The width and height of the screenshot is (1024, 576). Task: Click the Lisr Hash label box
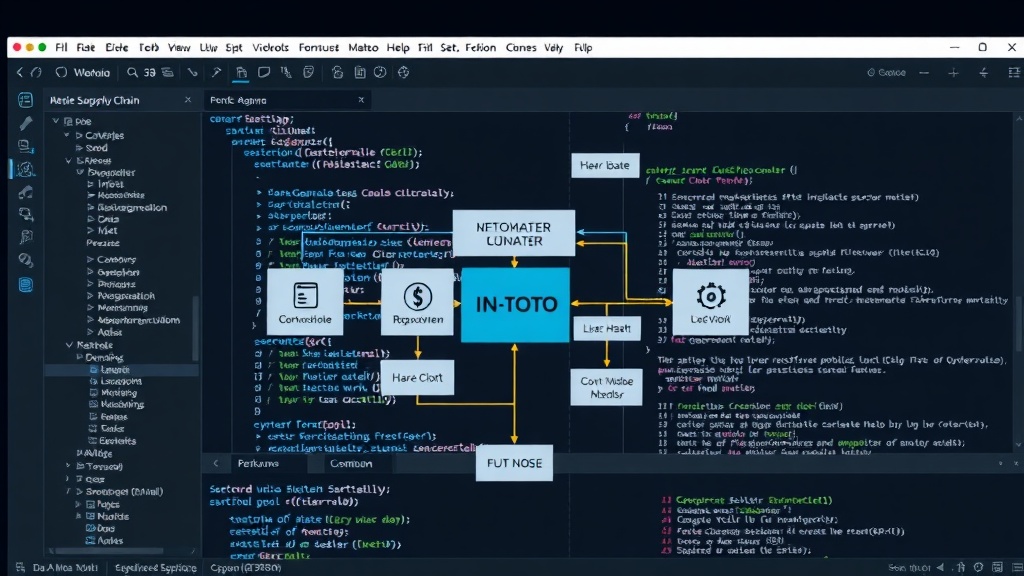point(607,328)
